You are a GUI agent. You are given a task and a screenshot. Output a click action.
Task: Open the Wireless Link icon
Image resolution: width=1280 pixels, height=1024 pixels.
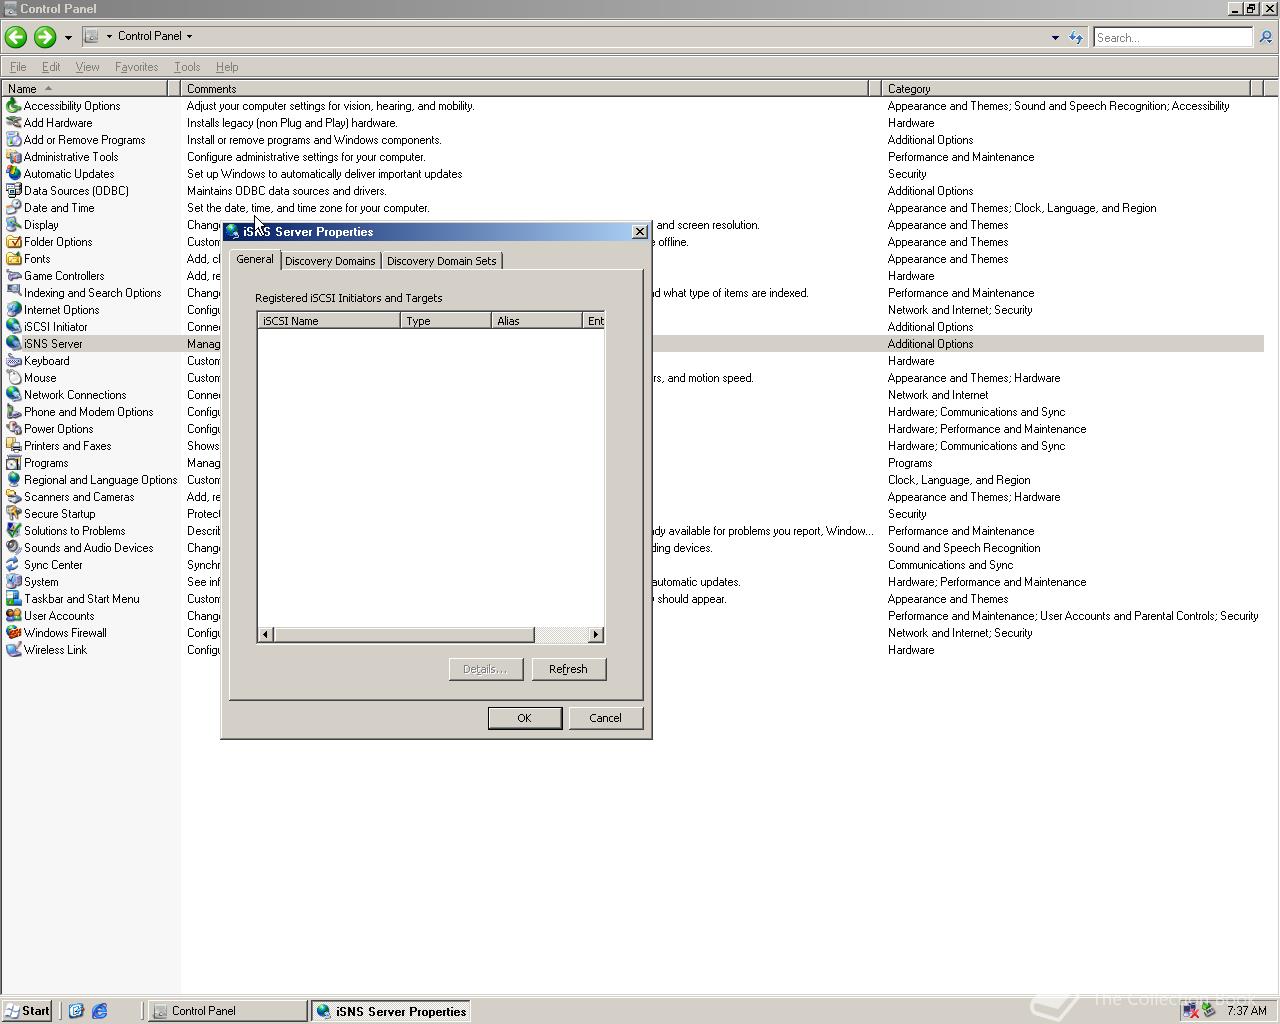14,650
